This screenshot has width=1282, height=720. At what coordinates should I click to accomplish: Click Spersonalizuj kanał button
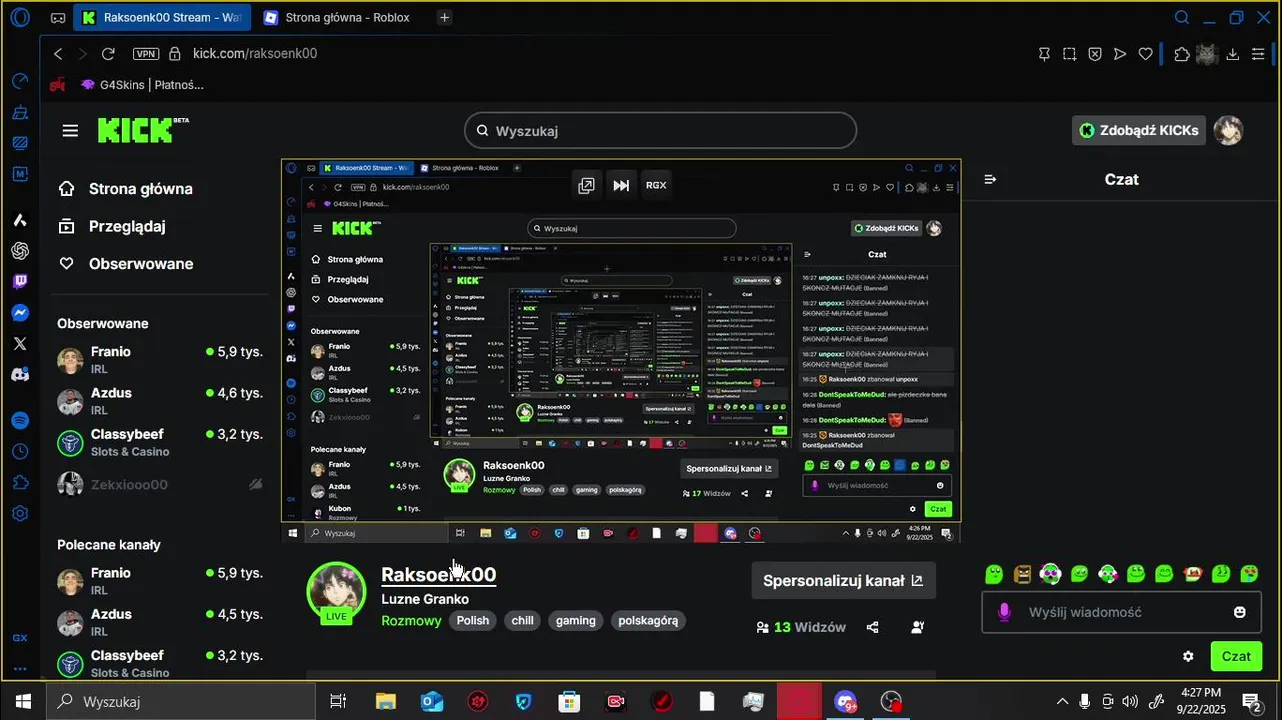843,580
